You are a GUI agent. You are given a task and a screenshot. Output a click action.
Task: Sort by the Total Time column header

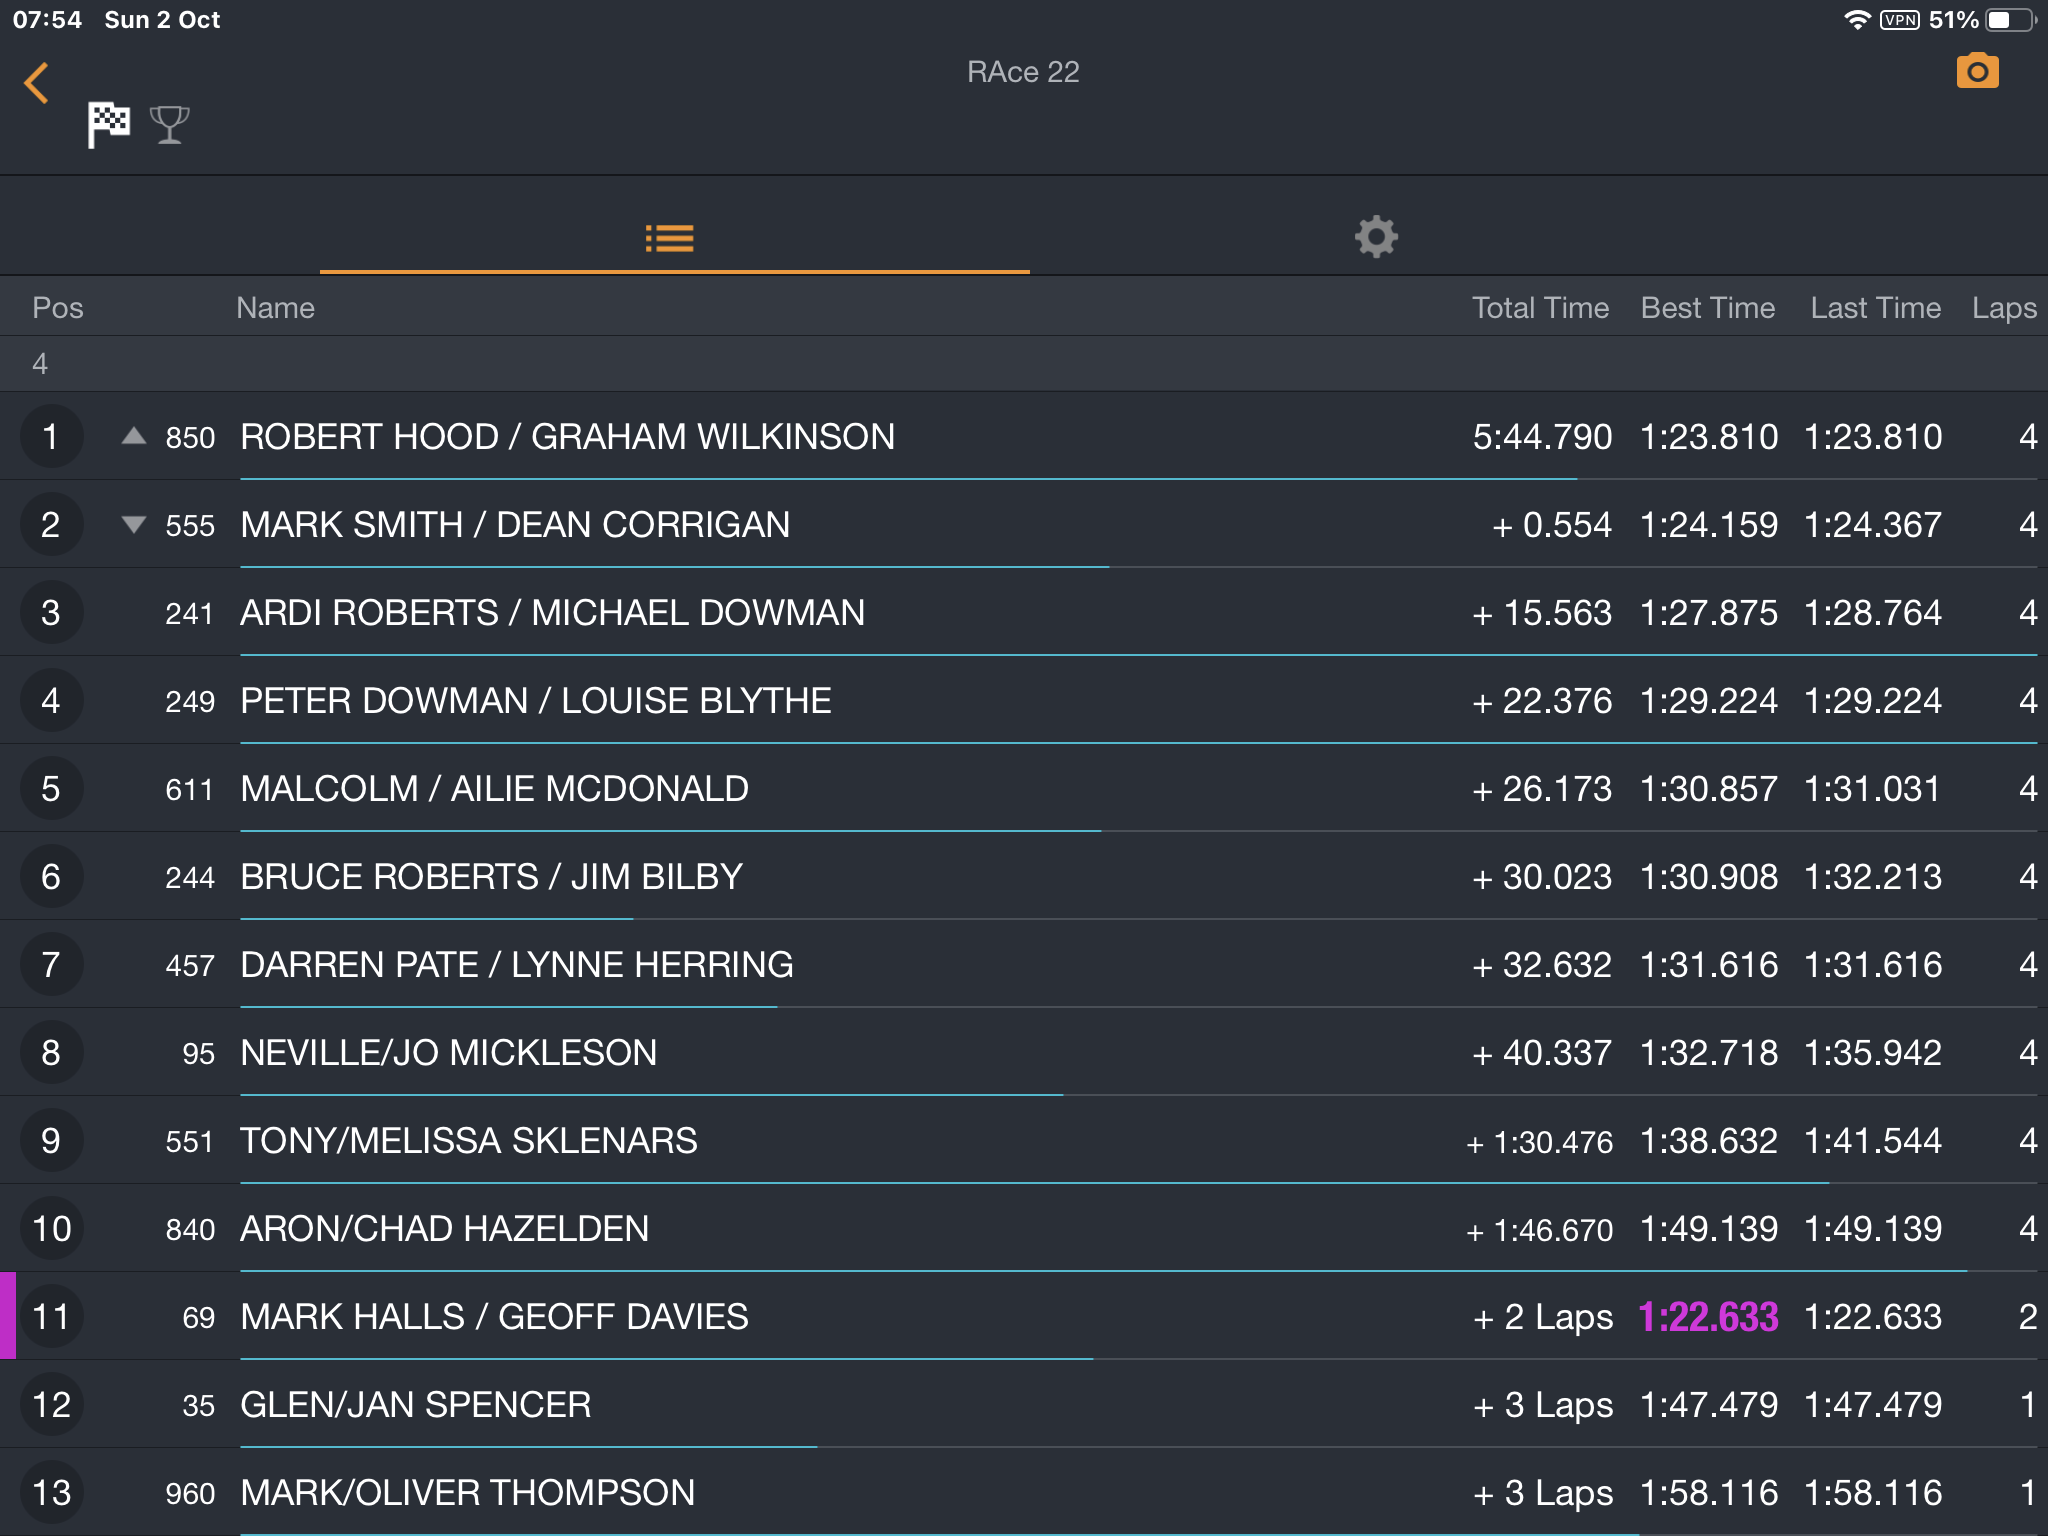(x=1540, y=308)
